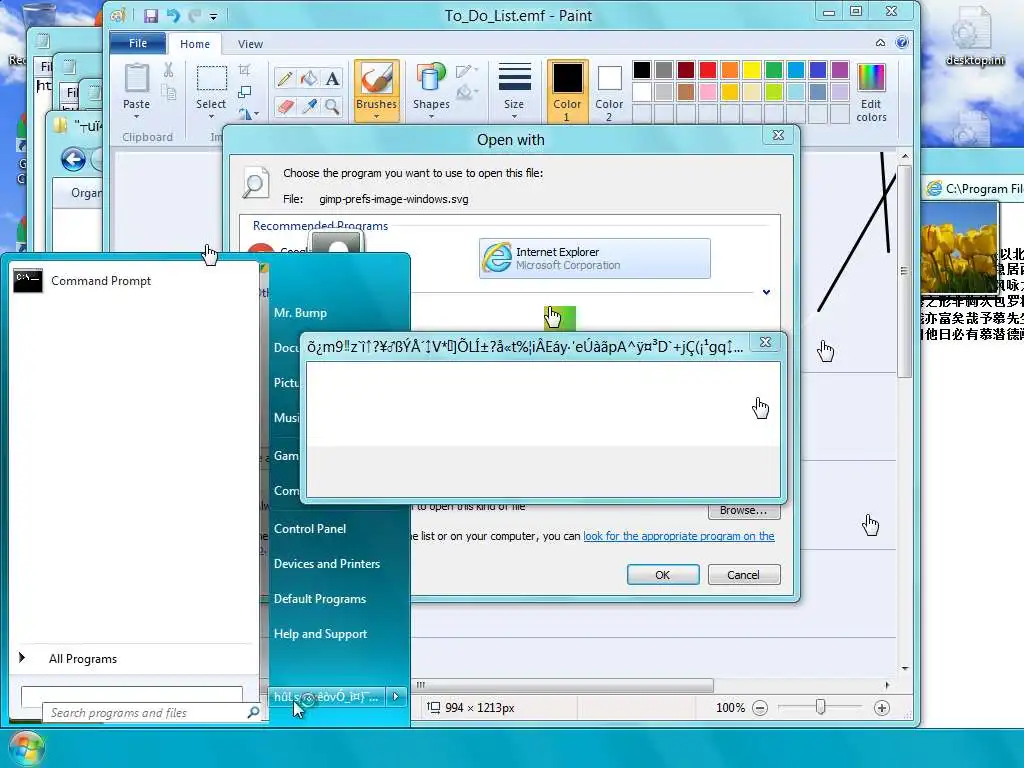Click look for the appropriate program link
This screenshot has width=1024, height=768.
click(679, 536)
